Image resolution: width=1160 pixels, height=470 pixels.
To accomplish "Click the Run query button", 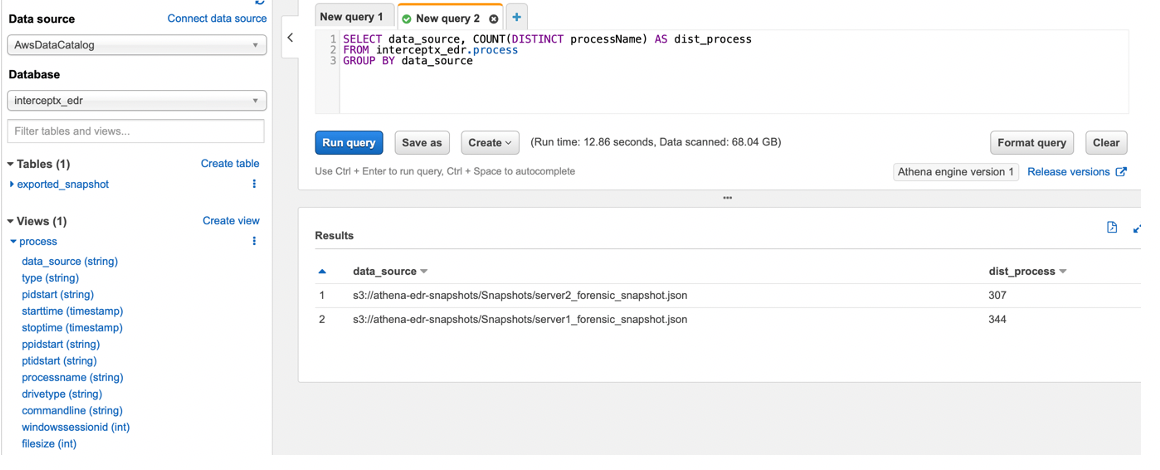I will point(349,143).
